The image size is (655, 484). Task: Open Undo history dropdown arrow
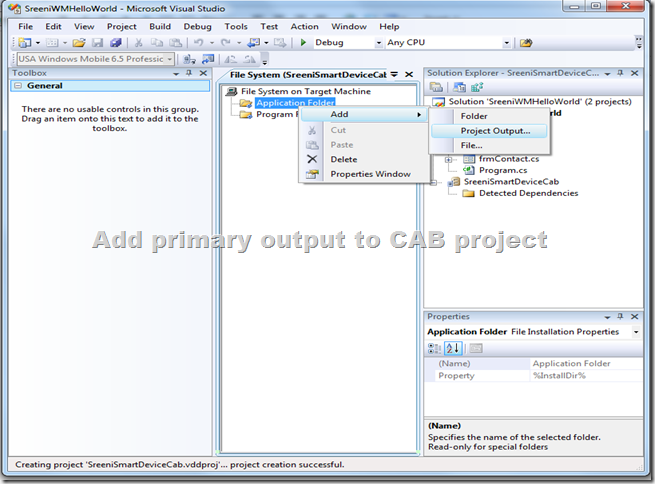[212, 43]
